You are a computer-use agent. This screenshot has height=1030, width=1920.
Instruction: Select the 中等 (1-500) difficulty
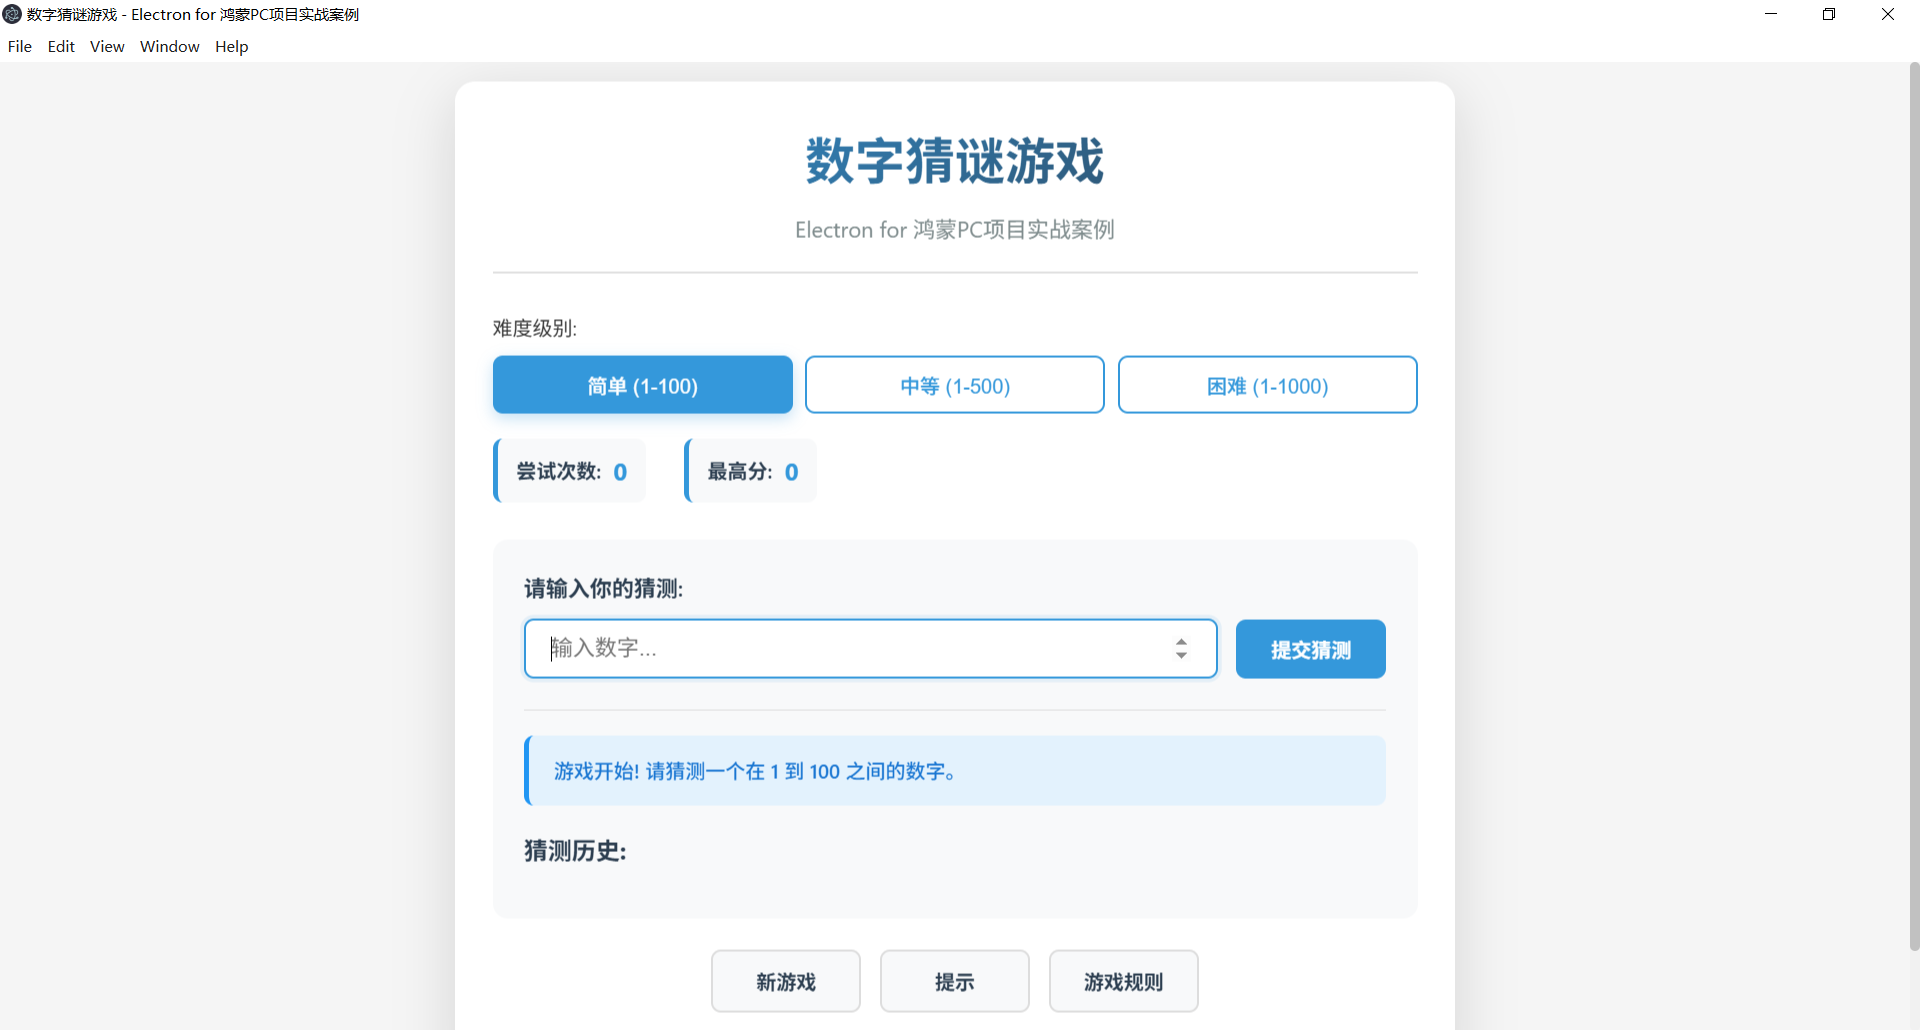pos(954,385)
